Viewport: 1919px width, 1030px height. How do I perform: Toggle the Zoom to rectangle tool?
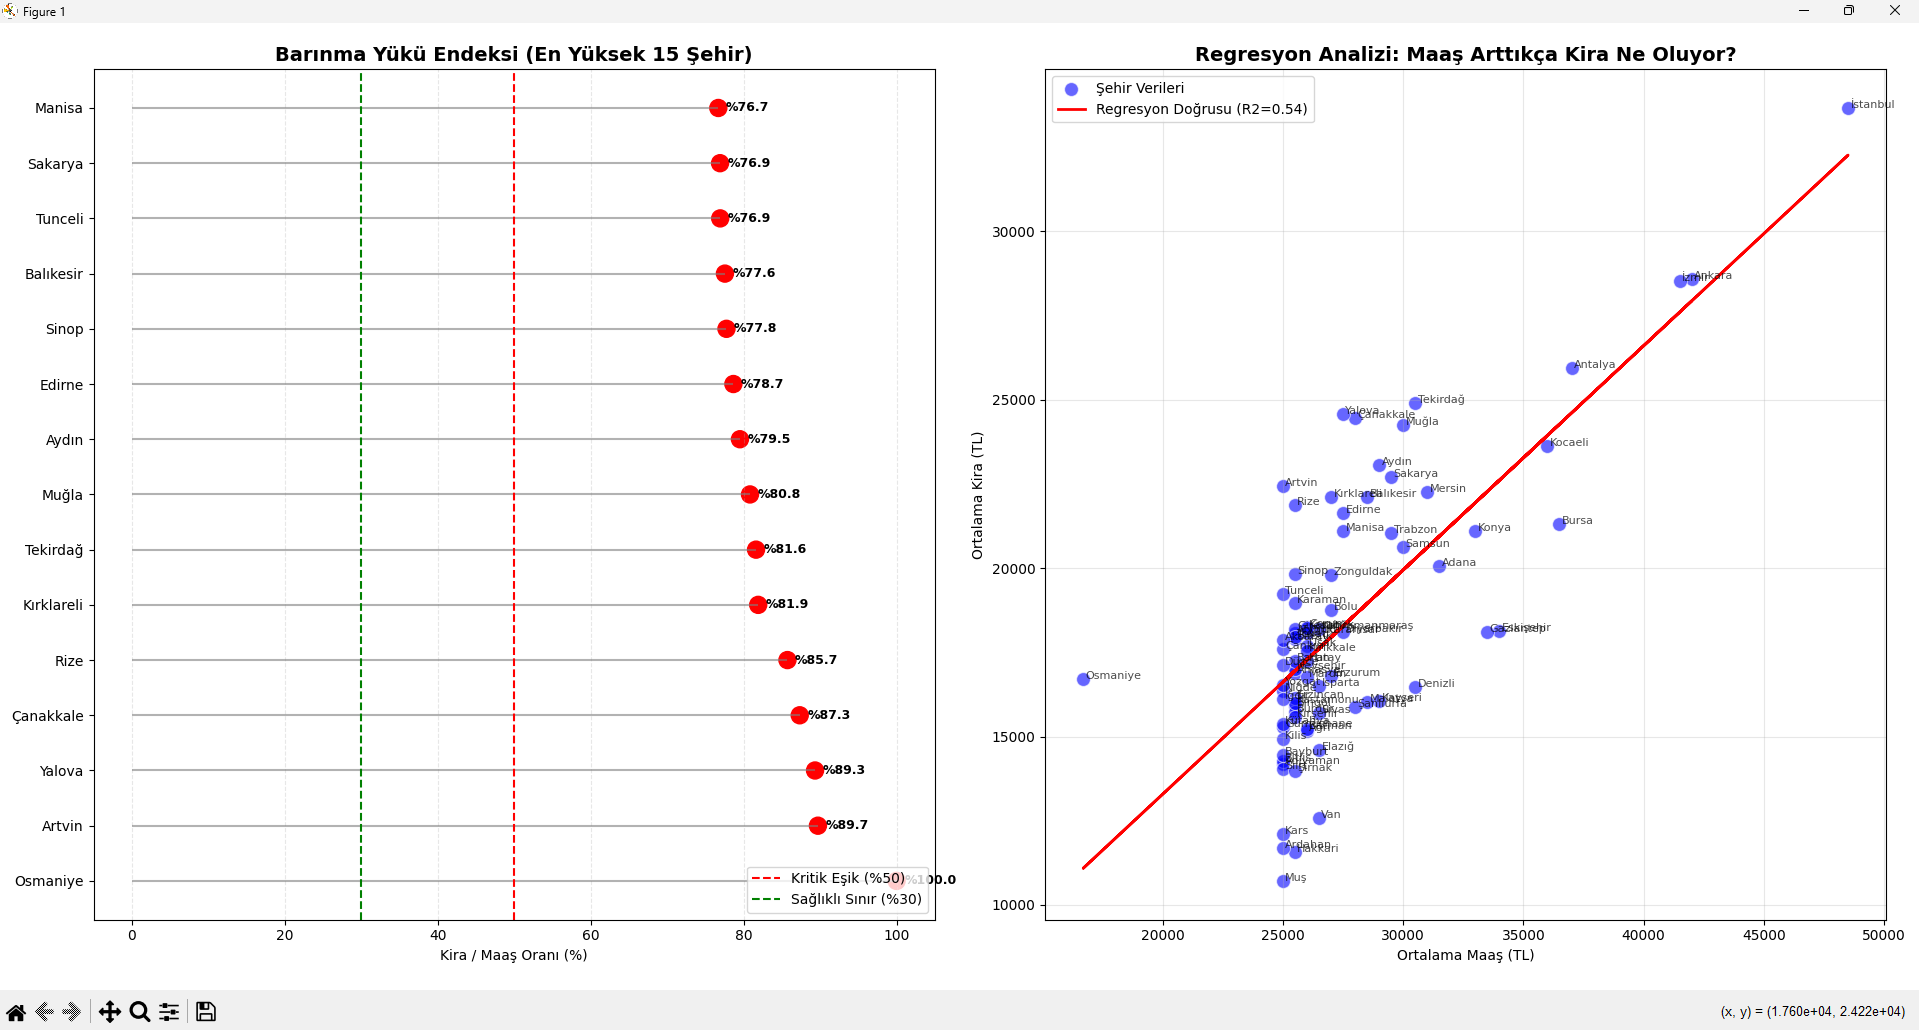(140, 1012)
